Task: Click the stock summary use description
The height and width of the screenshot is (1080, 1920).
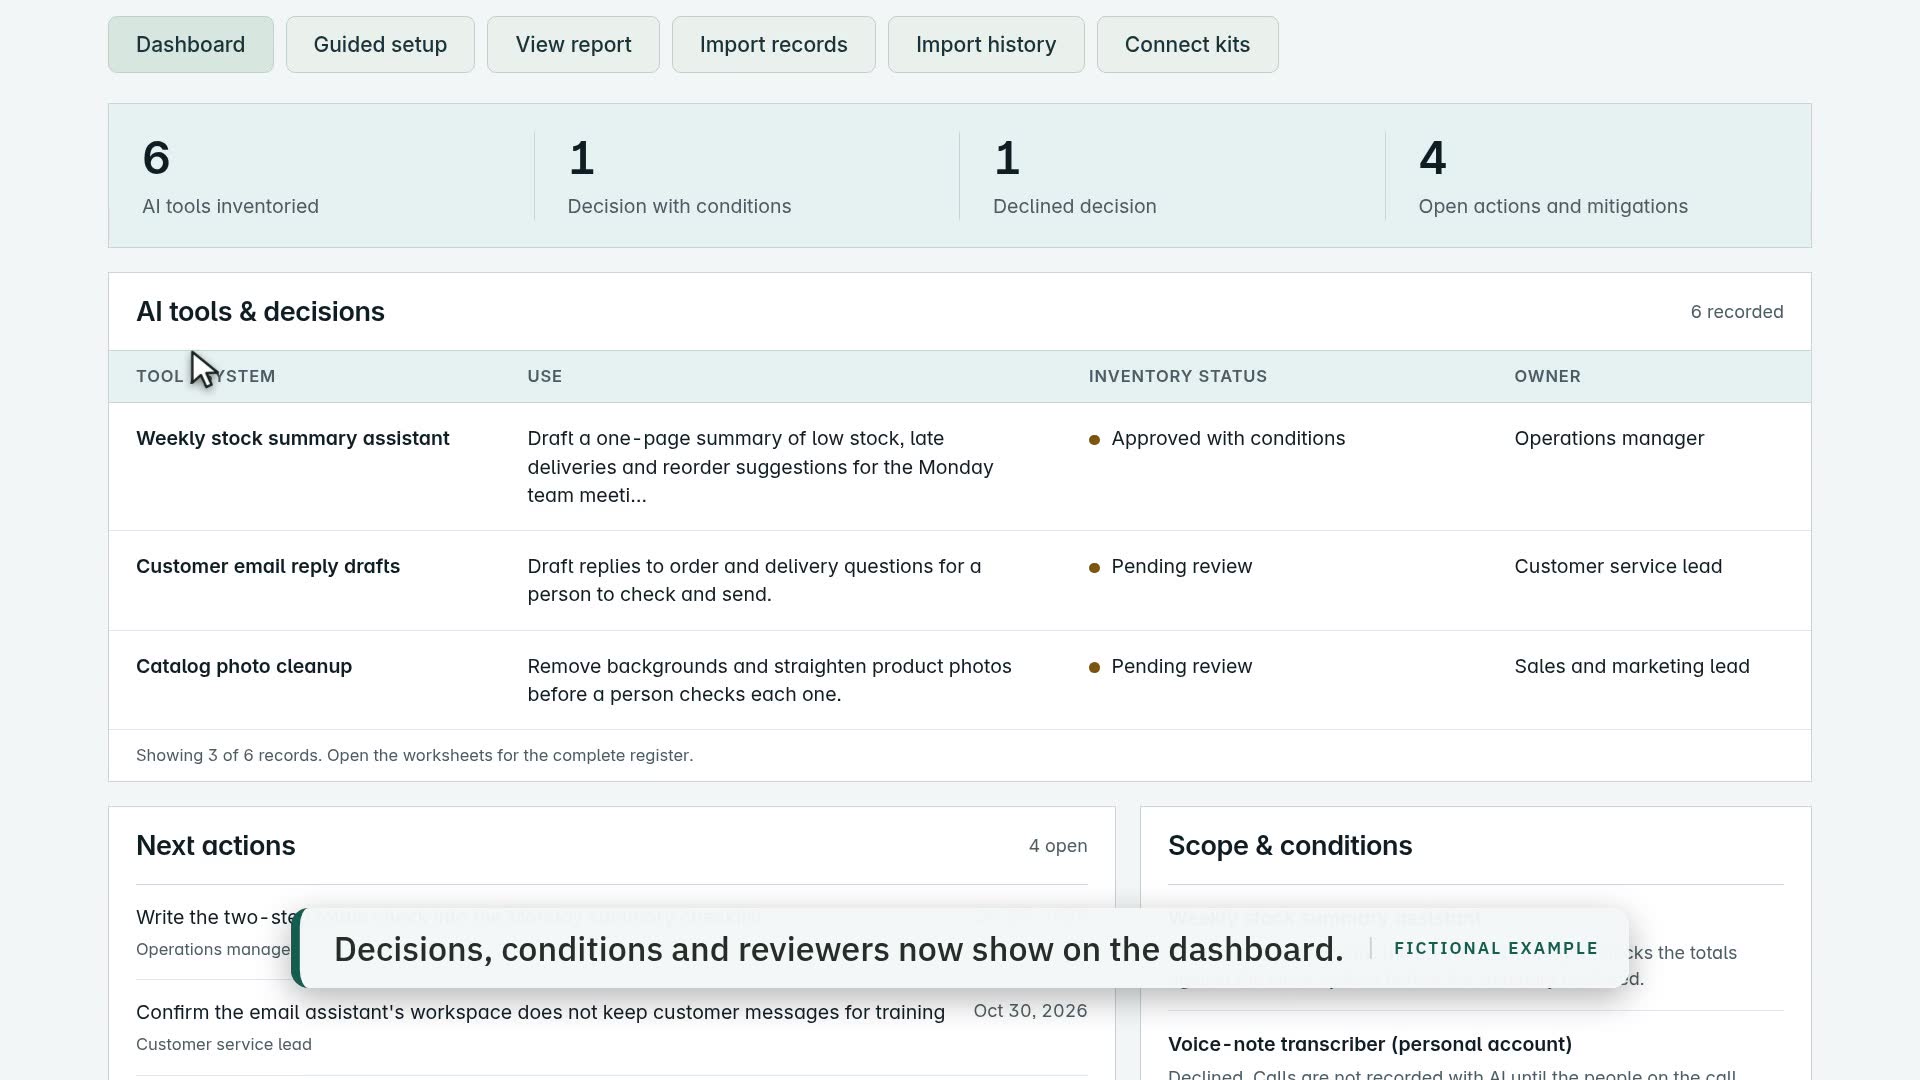Action: tap(760, 467)
